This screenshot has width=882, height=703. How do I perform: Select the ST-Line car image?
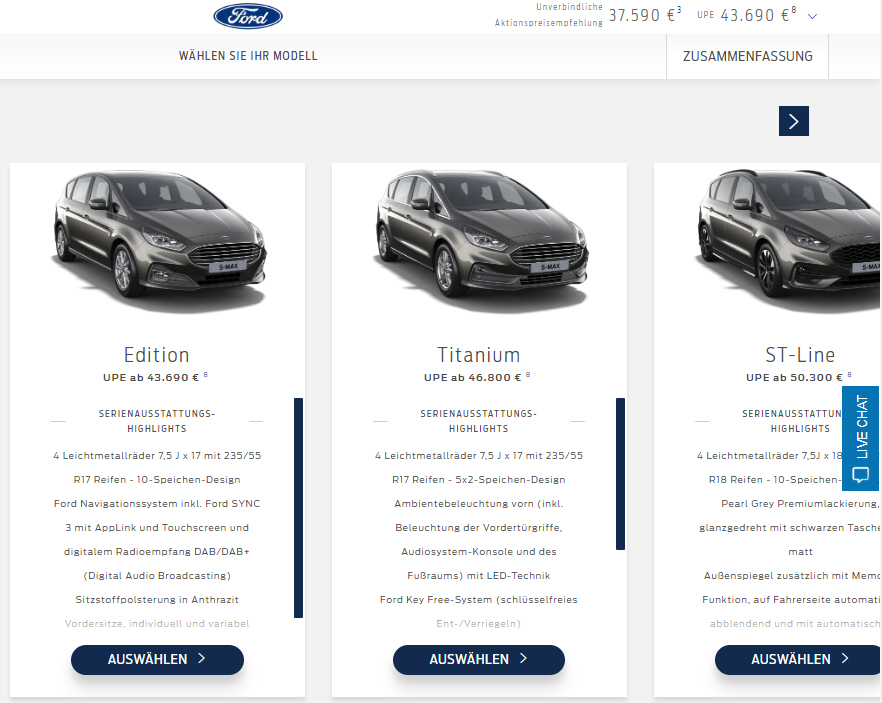[788, 241]
